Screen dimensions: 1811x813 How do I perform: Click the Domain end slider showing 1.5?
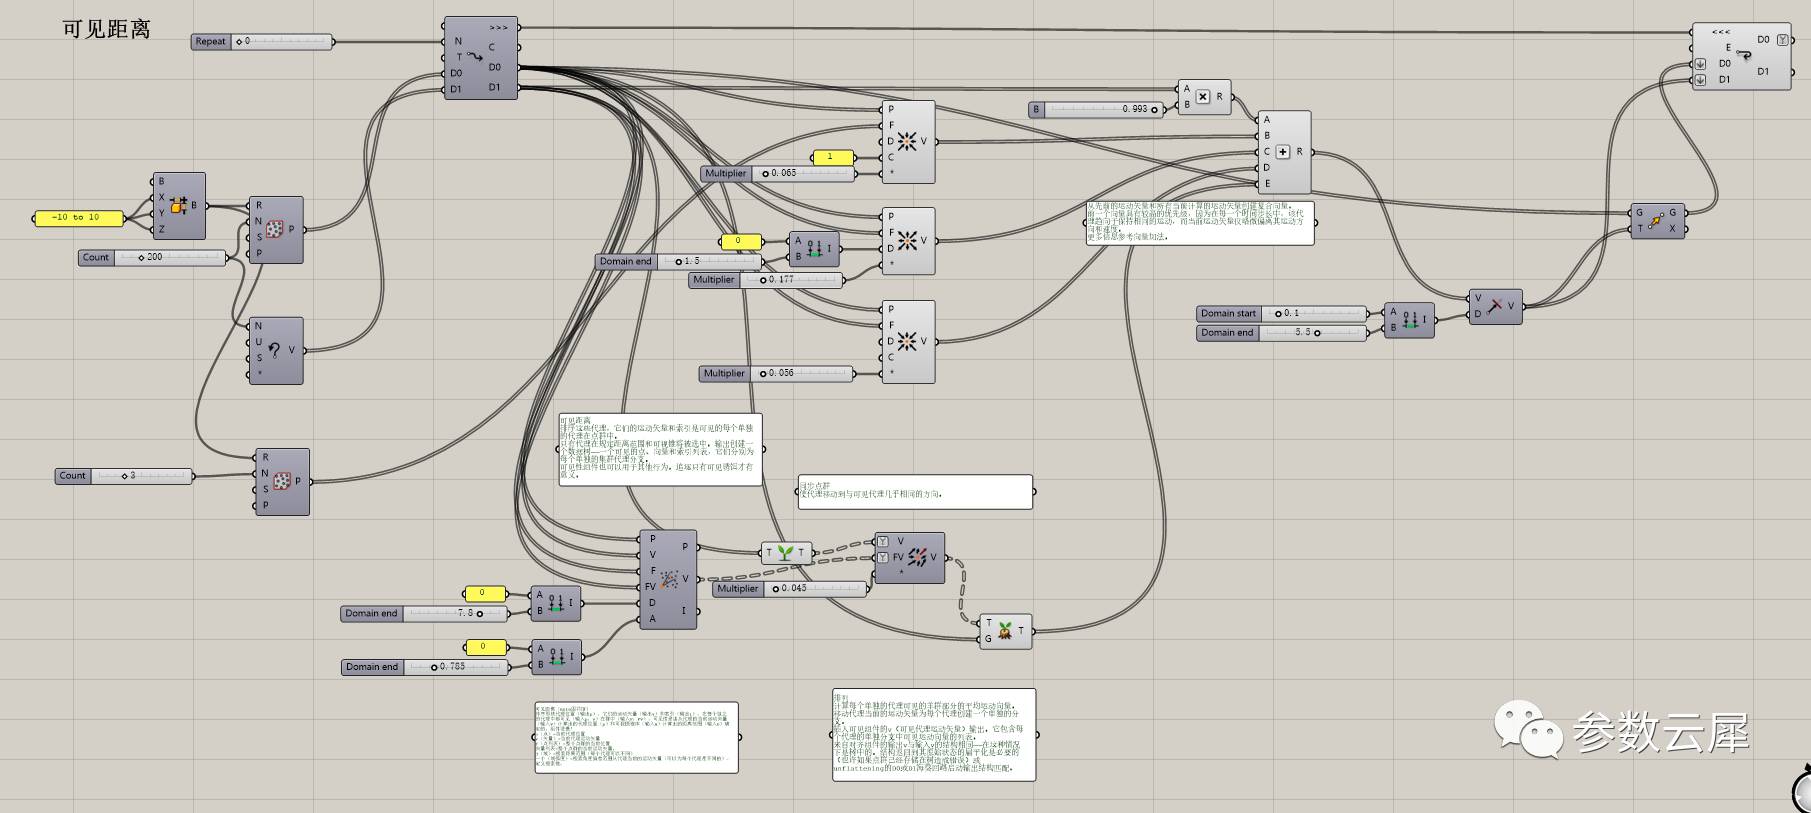point(679,261)
